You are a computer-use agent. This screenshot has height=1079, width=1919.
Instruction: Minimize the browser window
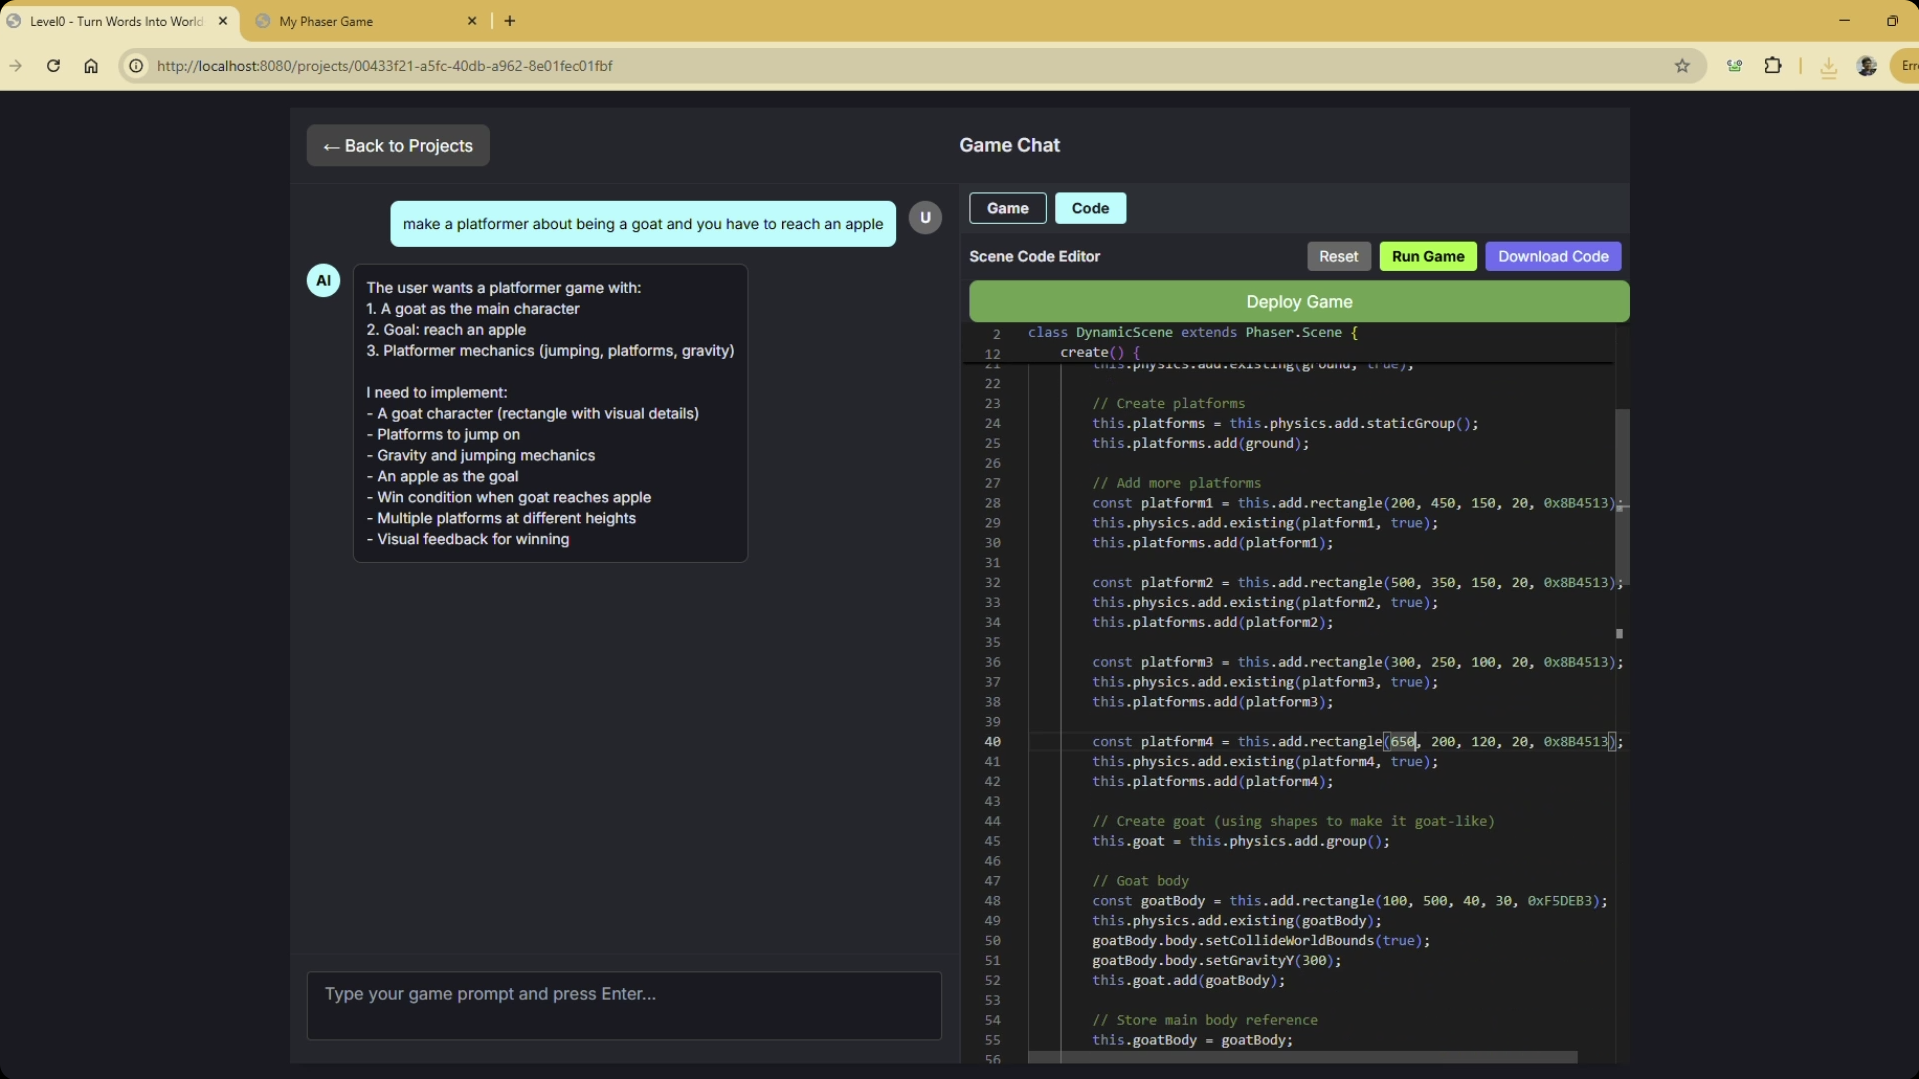click(x=1844, y=20)
